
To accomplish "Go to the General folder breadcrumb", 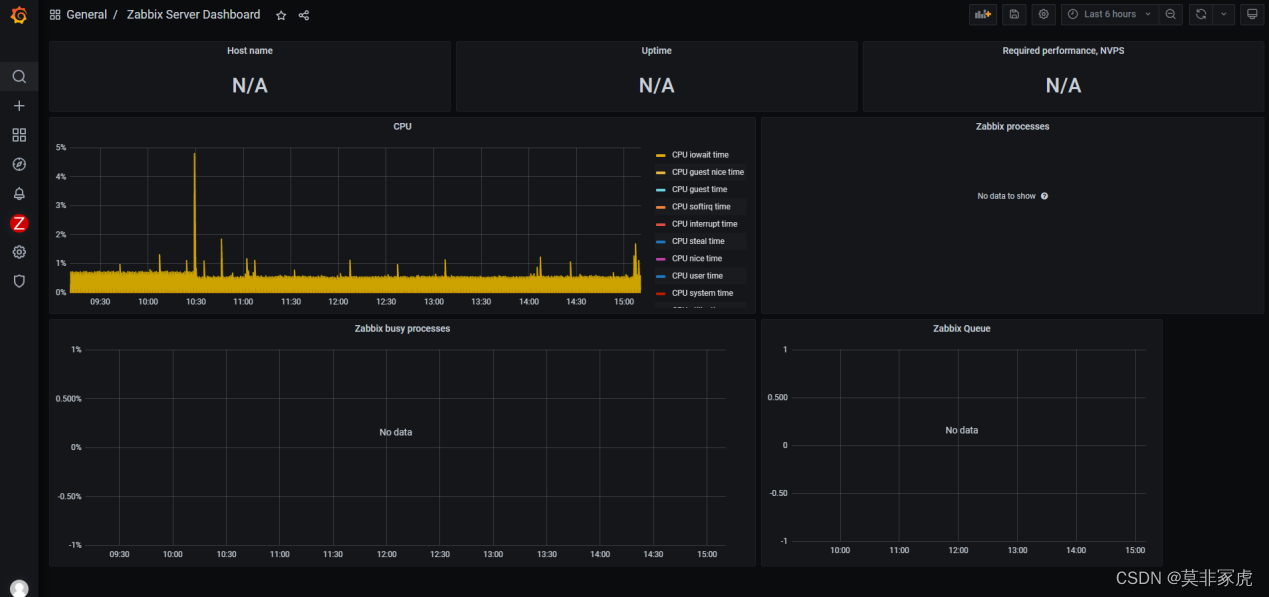I will coord(86,15).
